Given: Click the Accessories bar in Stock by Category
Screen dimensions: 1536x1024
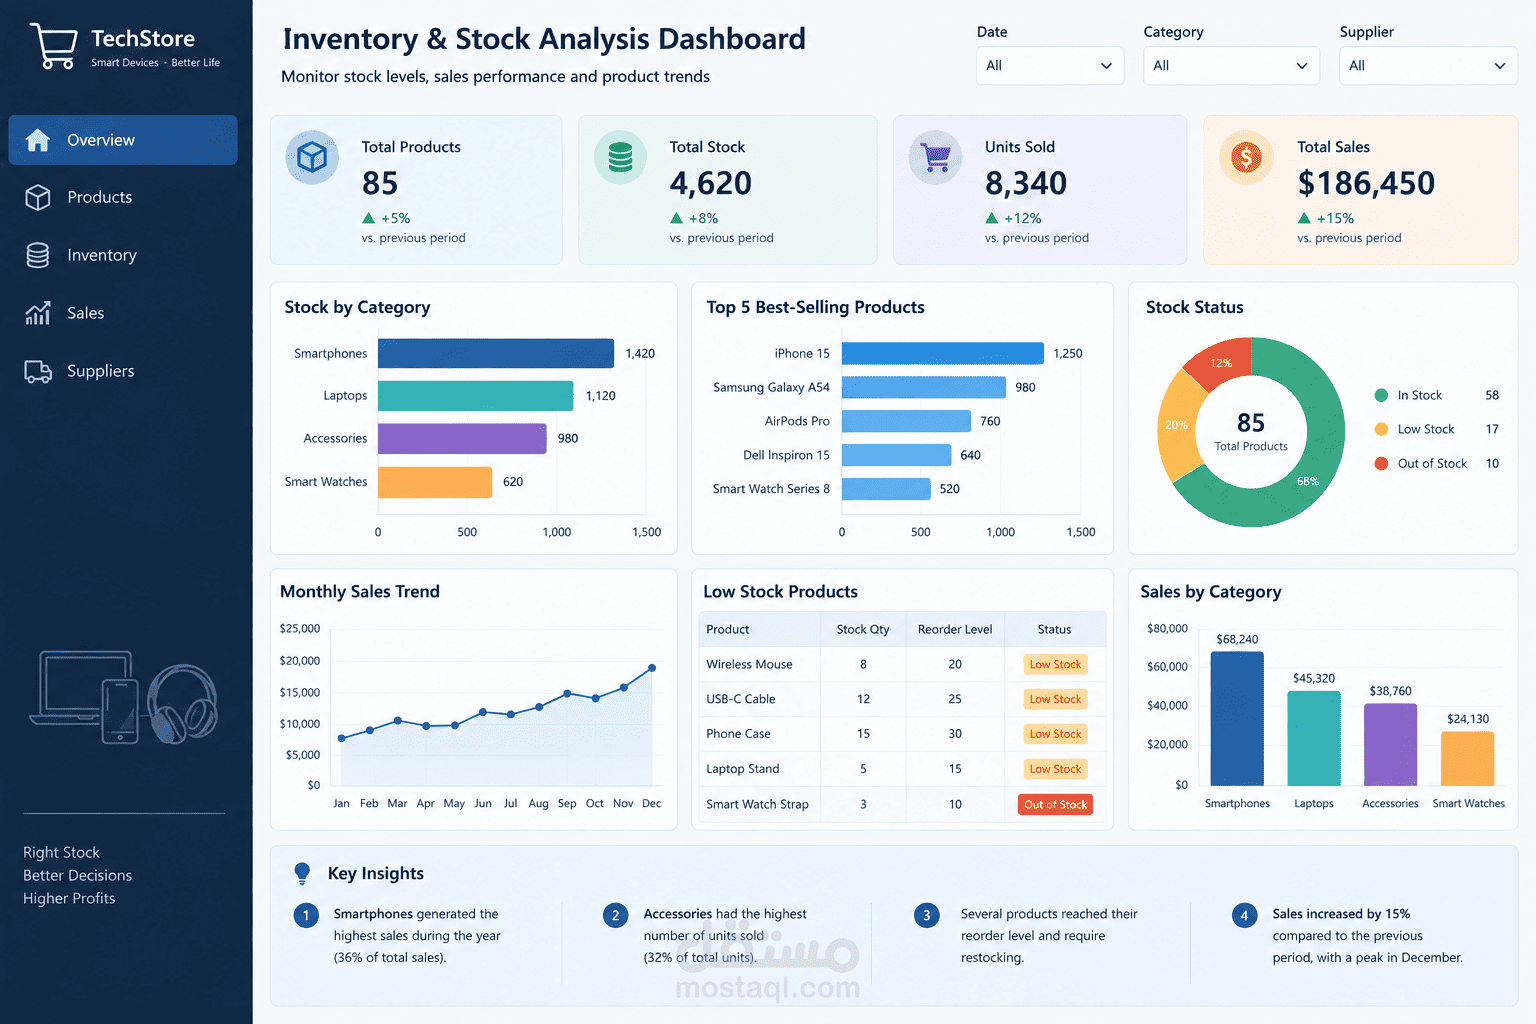Looking at the screenshot, I should click(x=462, y=438).
